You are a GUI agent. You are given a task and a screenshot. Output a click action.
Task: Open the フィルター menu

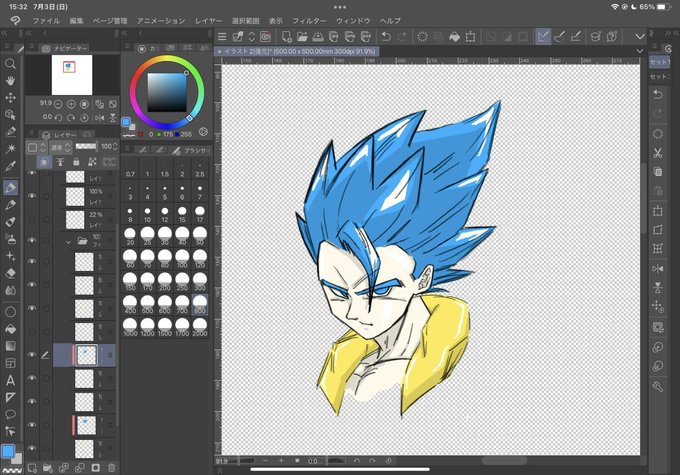(309, 20)
